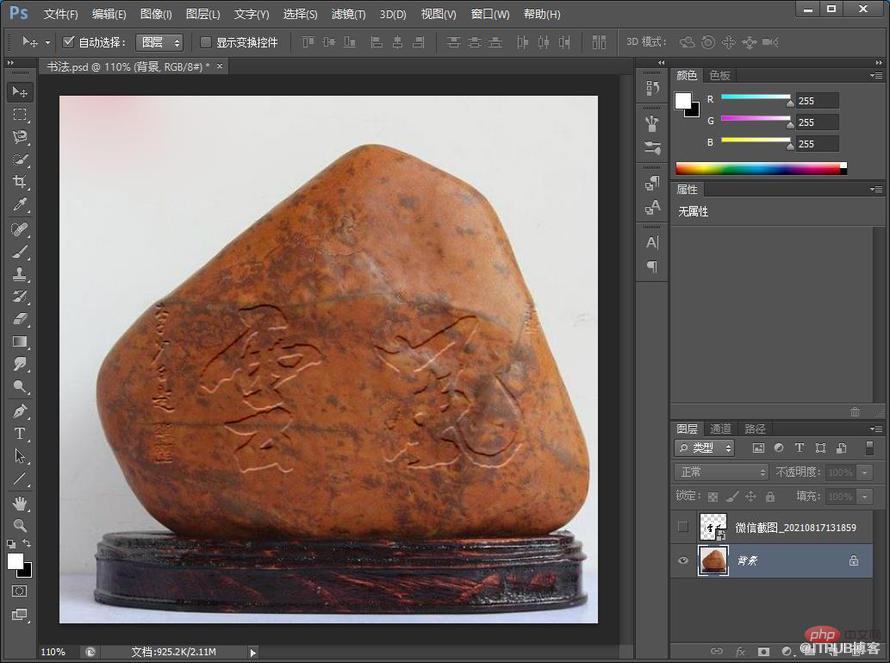Enable the 显示变换控件 checkbox
The width and height of the screenshot is (890, 663).
point(205,42)
